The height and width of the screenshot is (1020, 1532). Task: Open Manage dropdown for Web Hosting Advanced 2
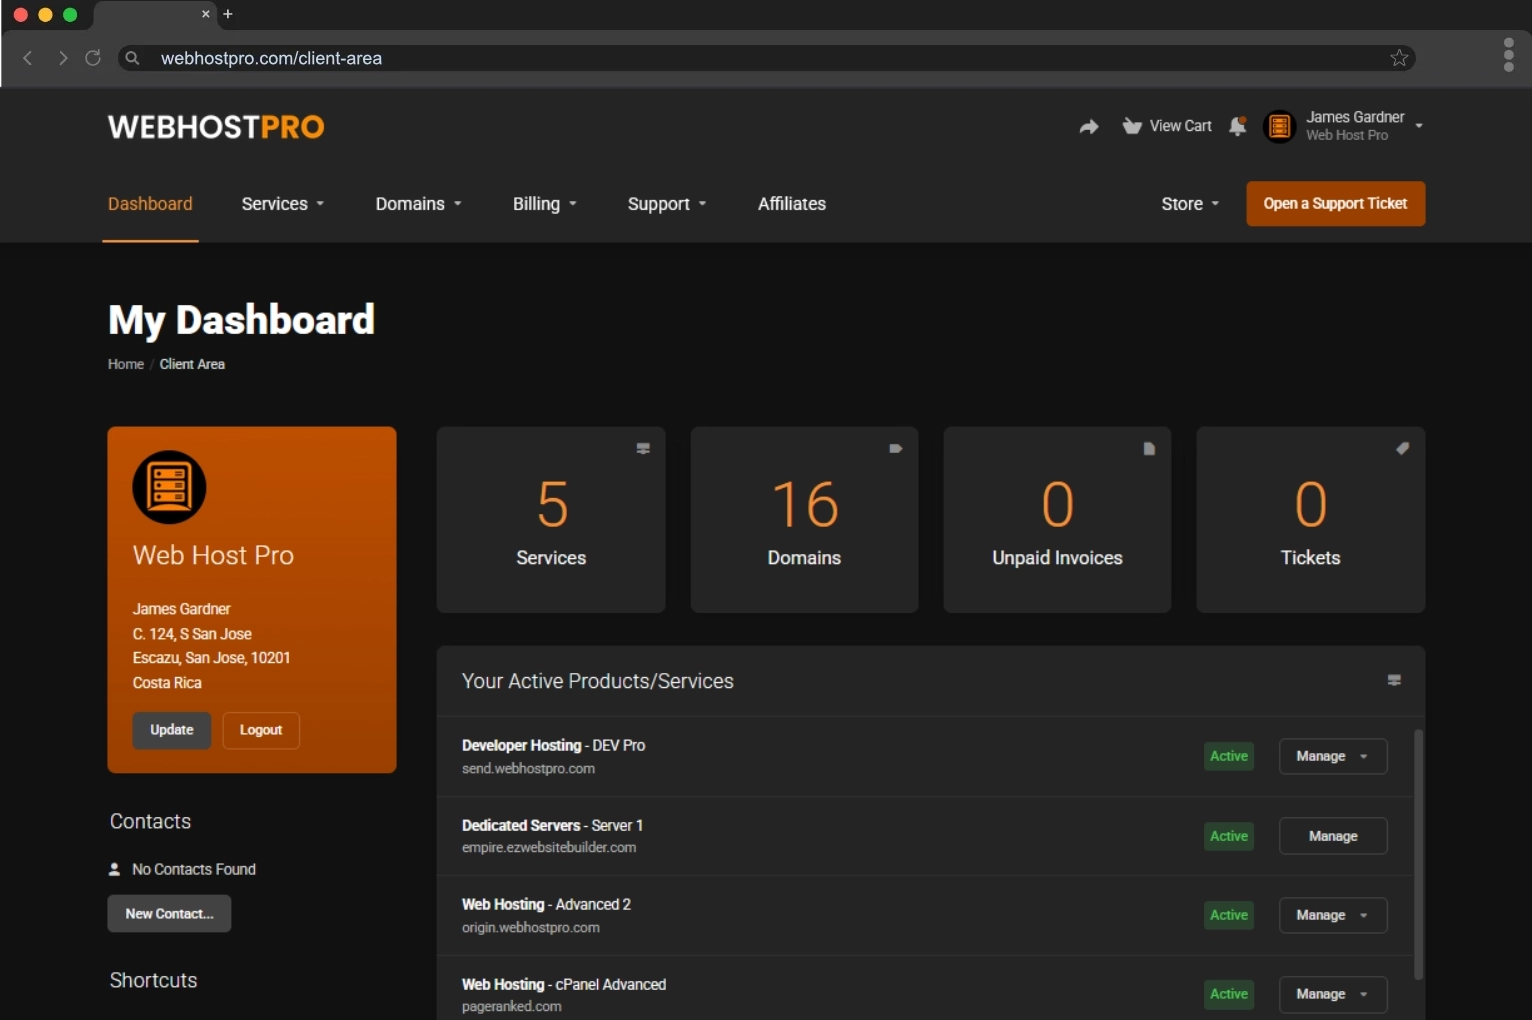[1333, 915]
